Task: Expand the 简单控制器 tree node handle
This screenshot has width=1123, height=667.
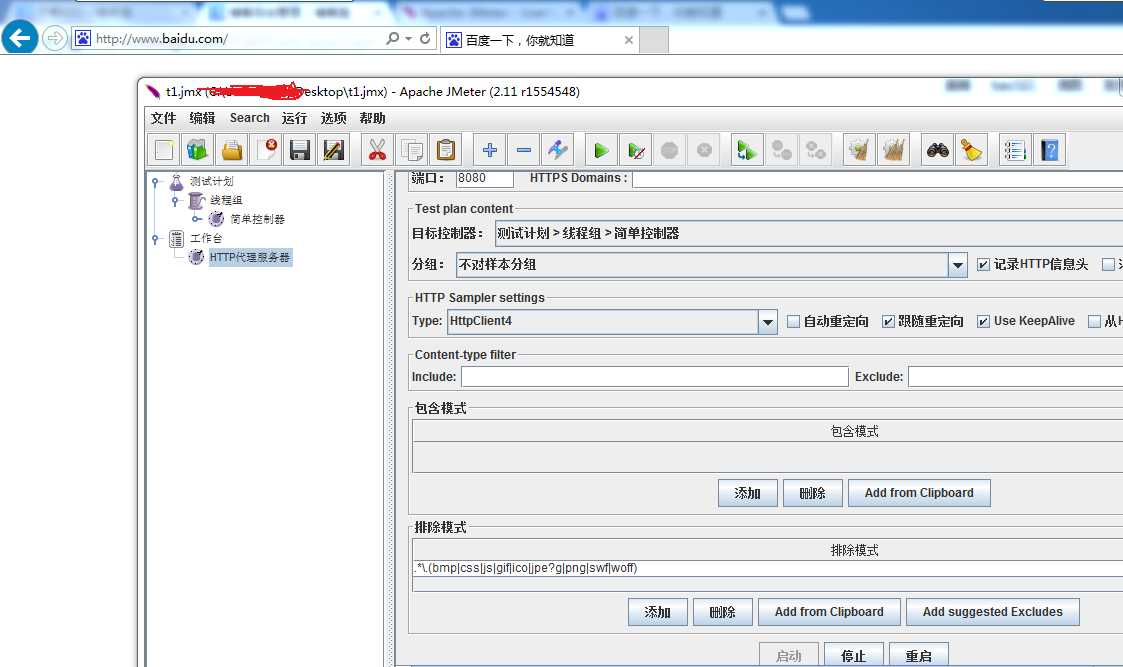Action: tap(196, 219)
